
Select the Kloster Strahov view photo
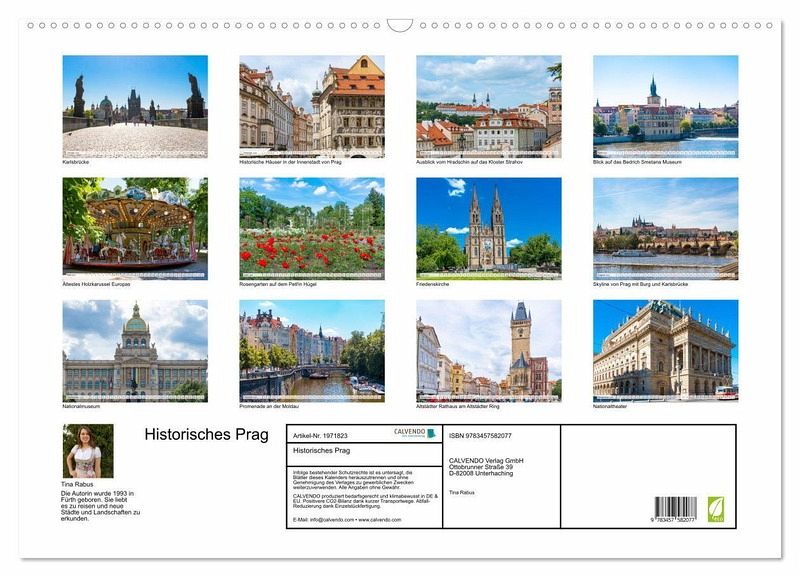(489, 107)
